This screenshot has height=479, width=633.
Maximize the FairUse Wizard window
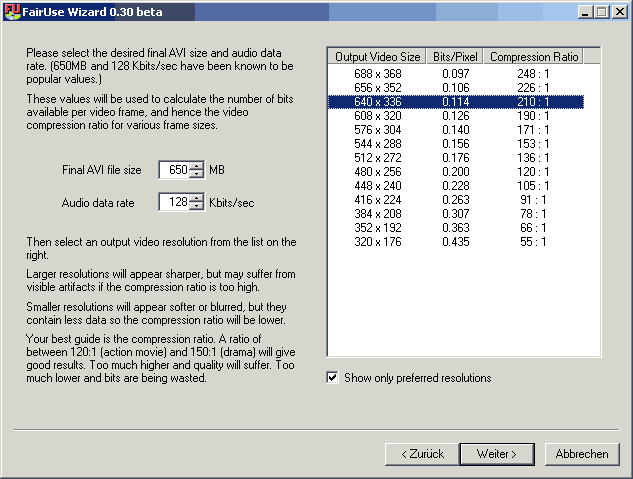coord(601,12)
